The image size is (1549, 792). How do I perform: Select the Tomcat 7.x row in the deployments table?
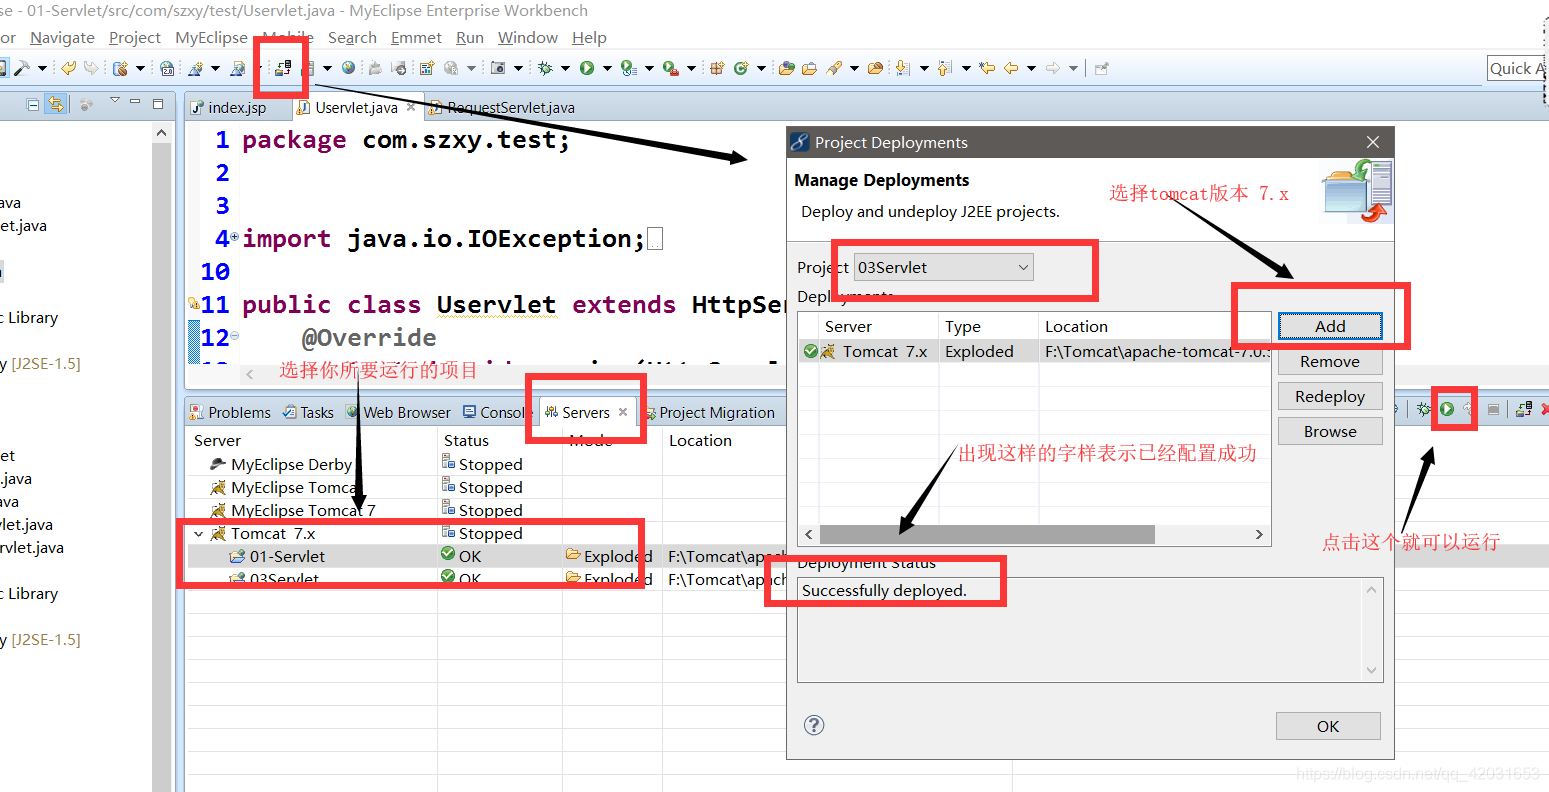[1034, 351]
